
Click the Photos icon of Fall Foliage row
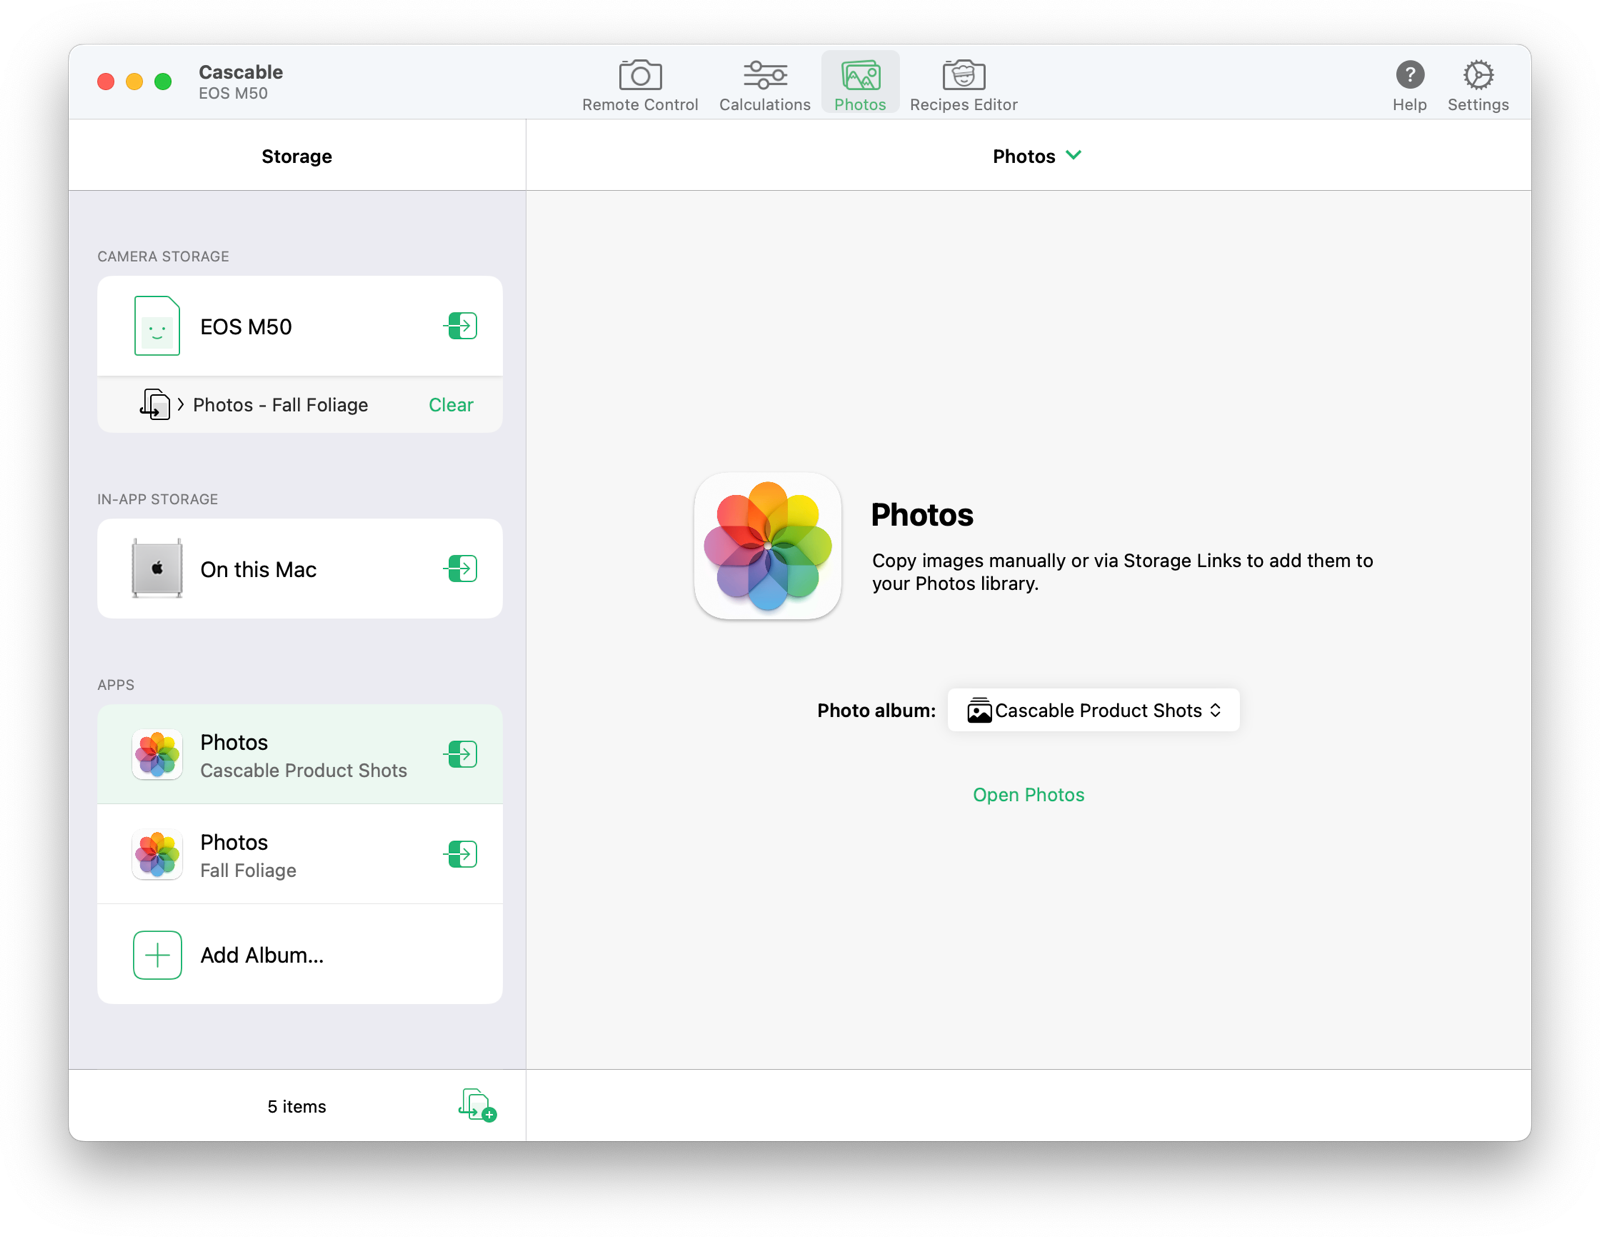coord(157,855)
